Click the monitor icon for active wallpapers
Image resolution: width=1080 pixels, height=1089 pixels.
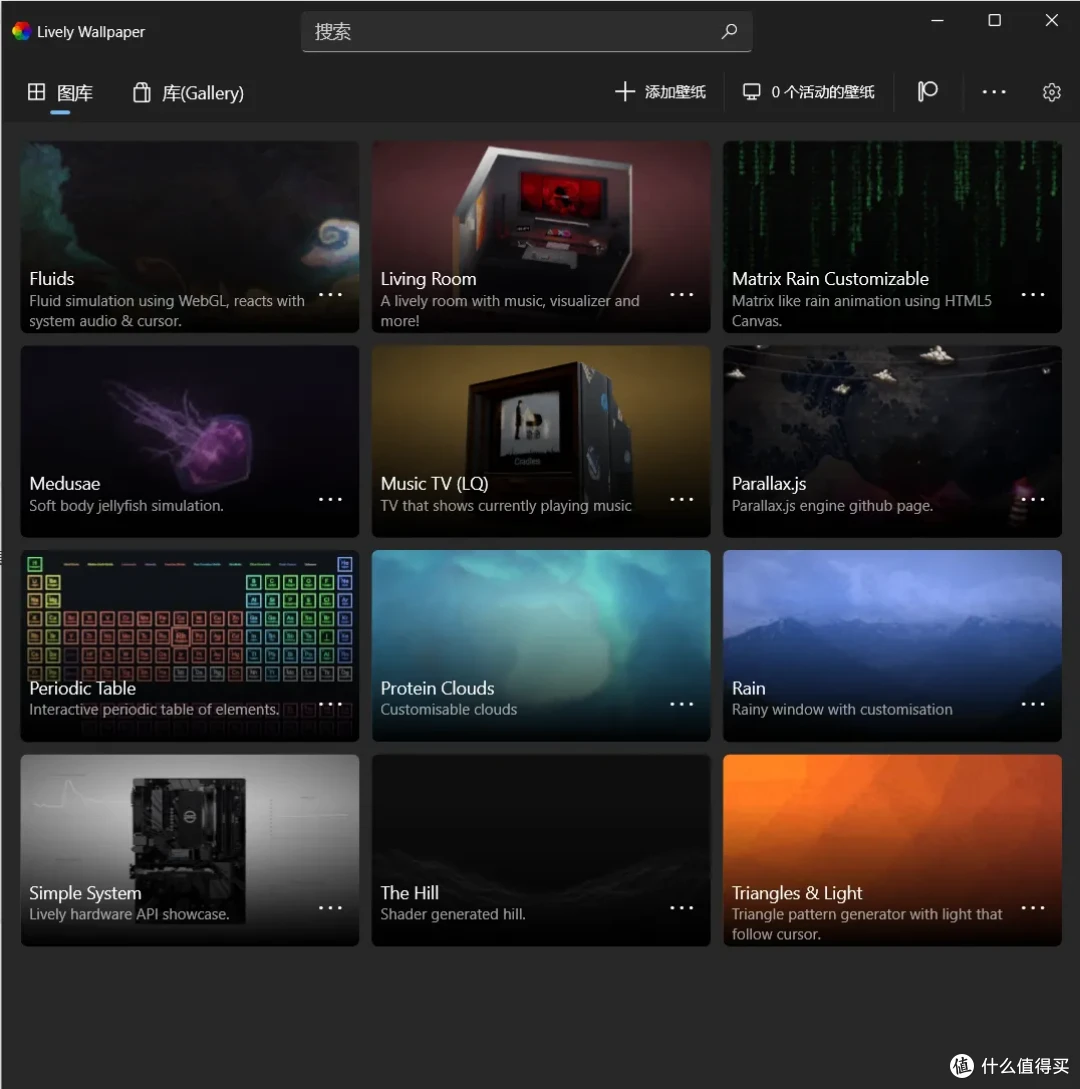751,92
